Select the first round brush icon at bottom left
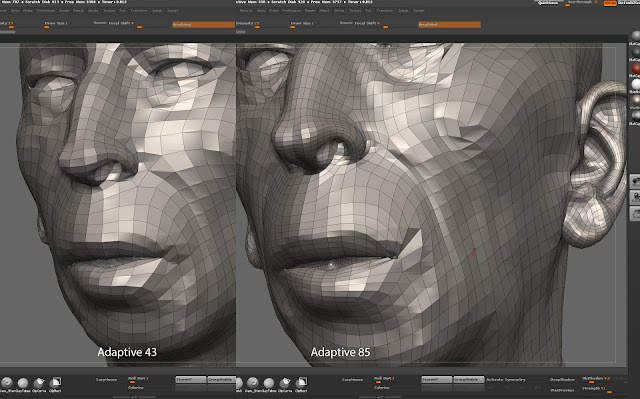Screen dimensions: 640x399 coord(7,382)
